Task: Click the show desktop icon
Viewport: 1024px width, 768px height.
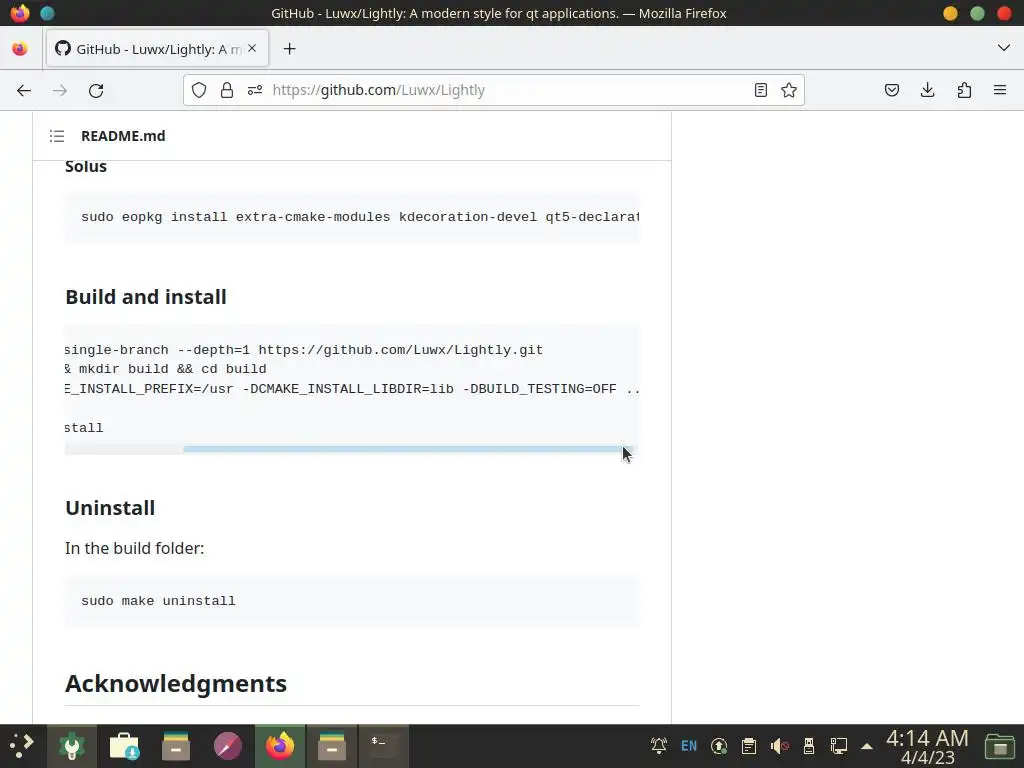Action: click(x=999, y=746)
